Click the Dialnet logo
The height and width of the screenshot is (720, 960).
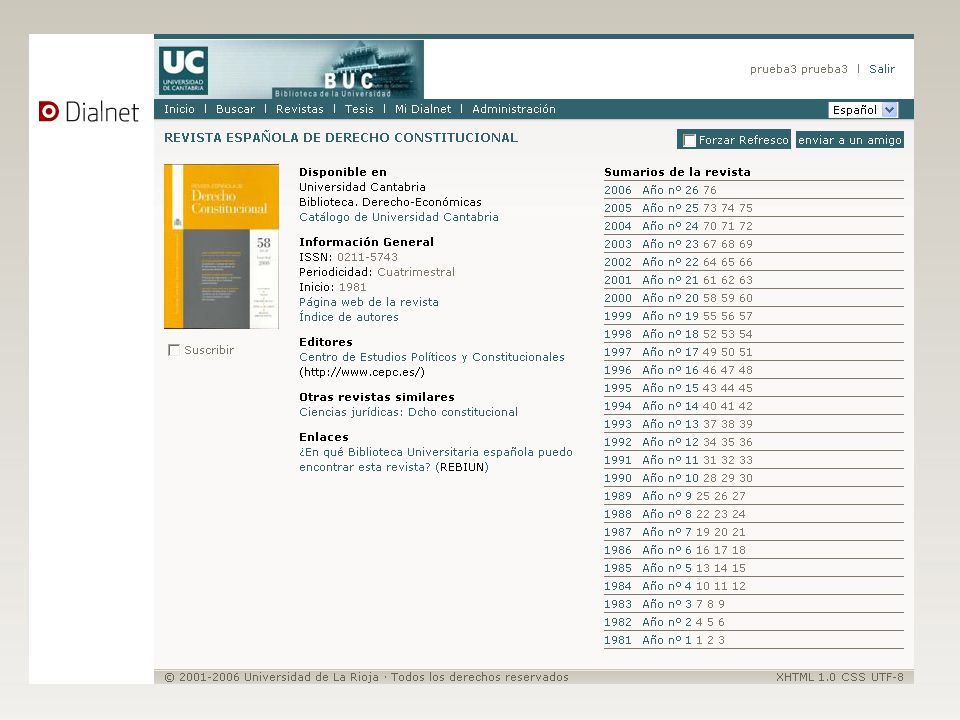pos(89,111)
